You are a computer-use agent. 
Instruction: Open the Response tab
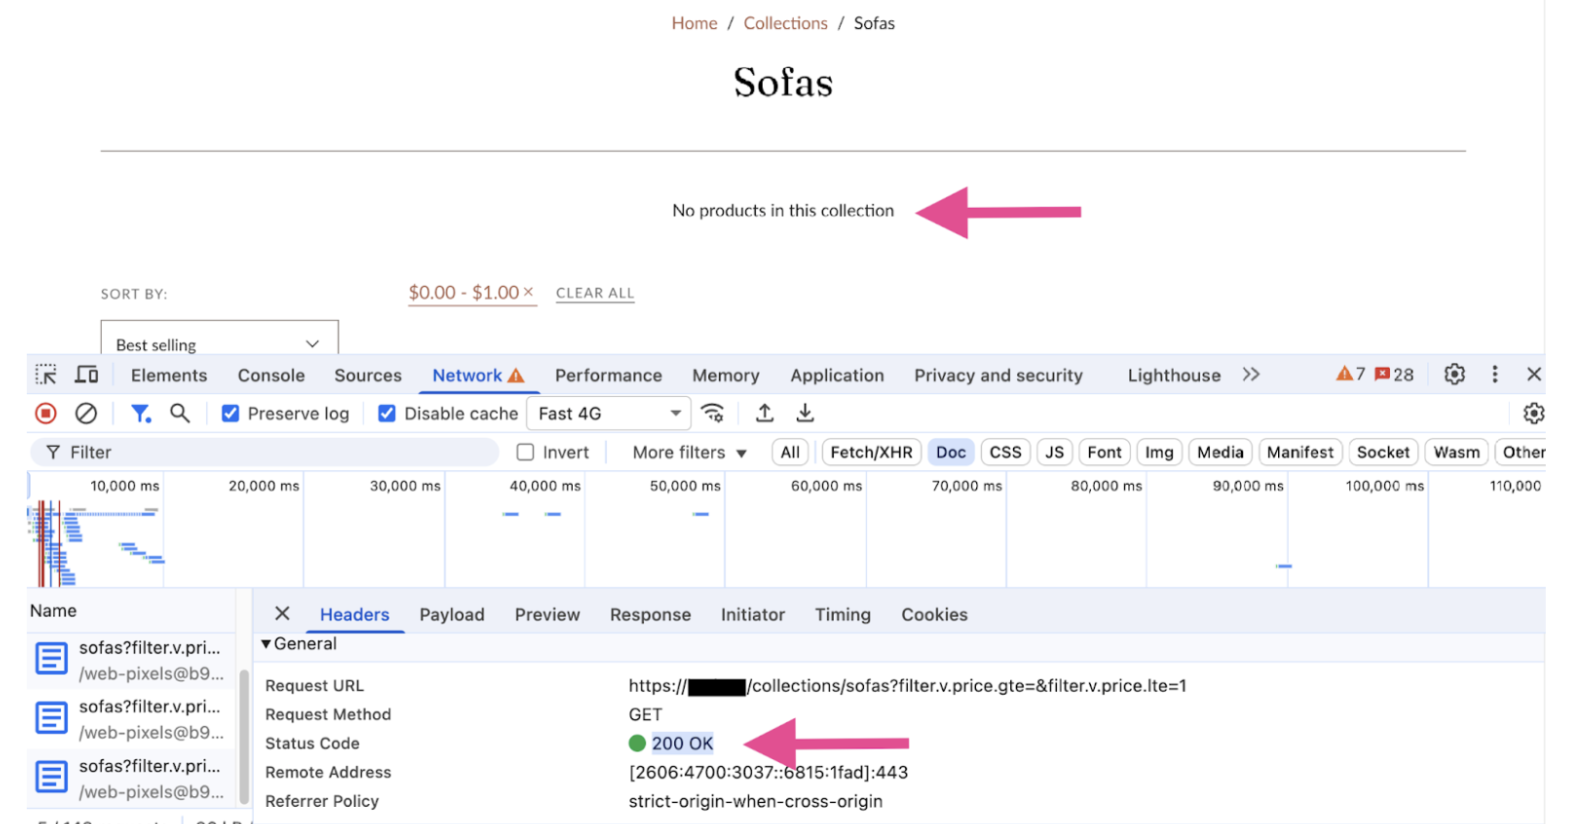click(650, 615)
